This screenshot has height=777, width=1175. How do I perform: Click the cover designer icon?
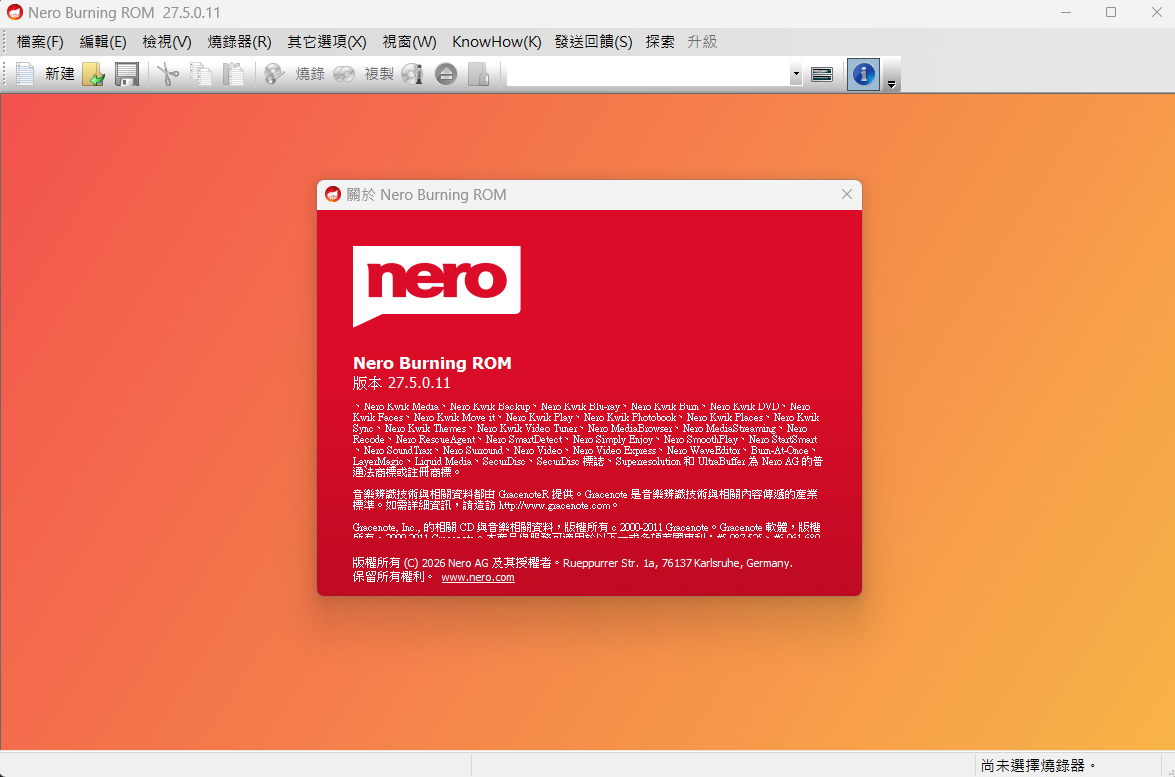[x=478, y=73]
